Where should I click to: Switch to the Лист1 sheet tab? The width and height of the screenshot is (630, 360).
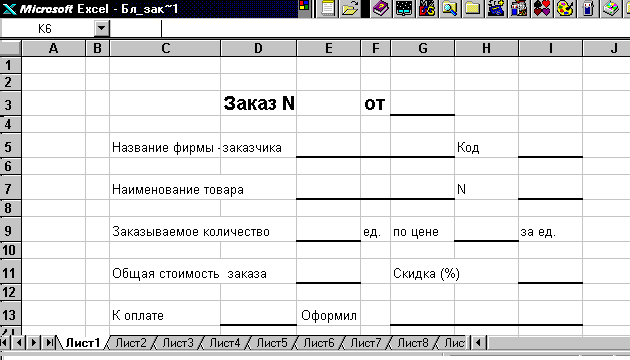coord(82,343)
